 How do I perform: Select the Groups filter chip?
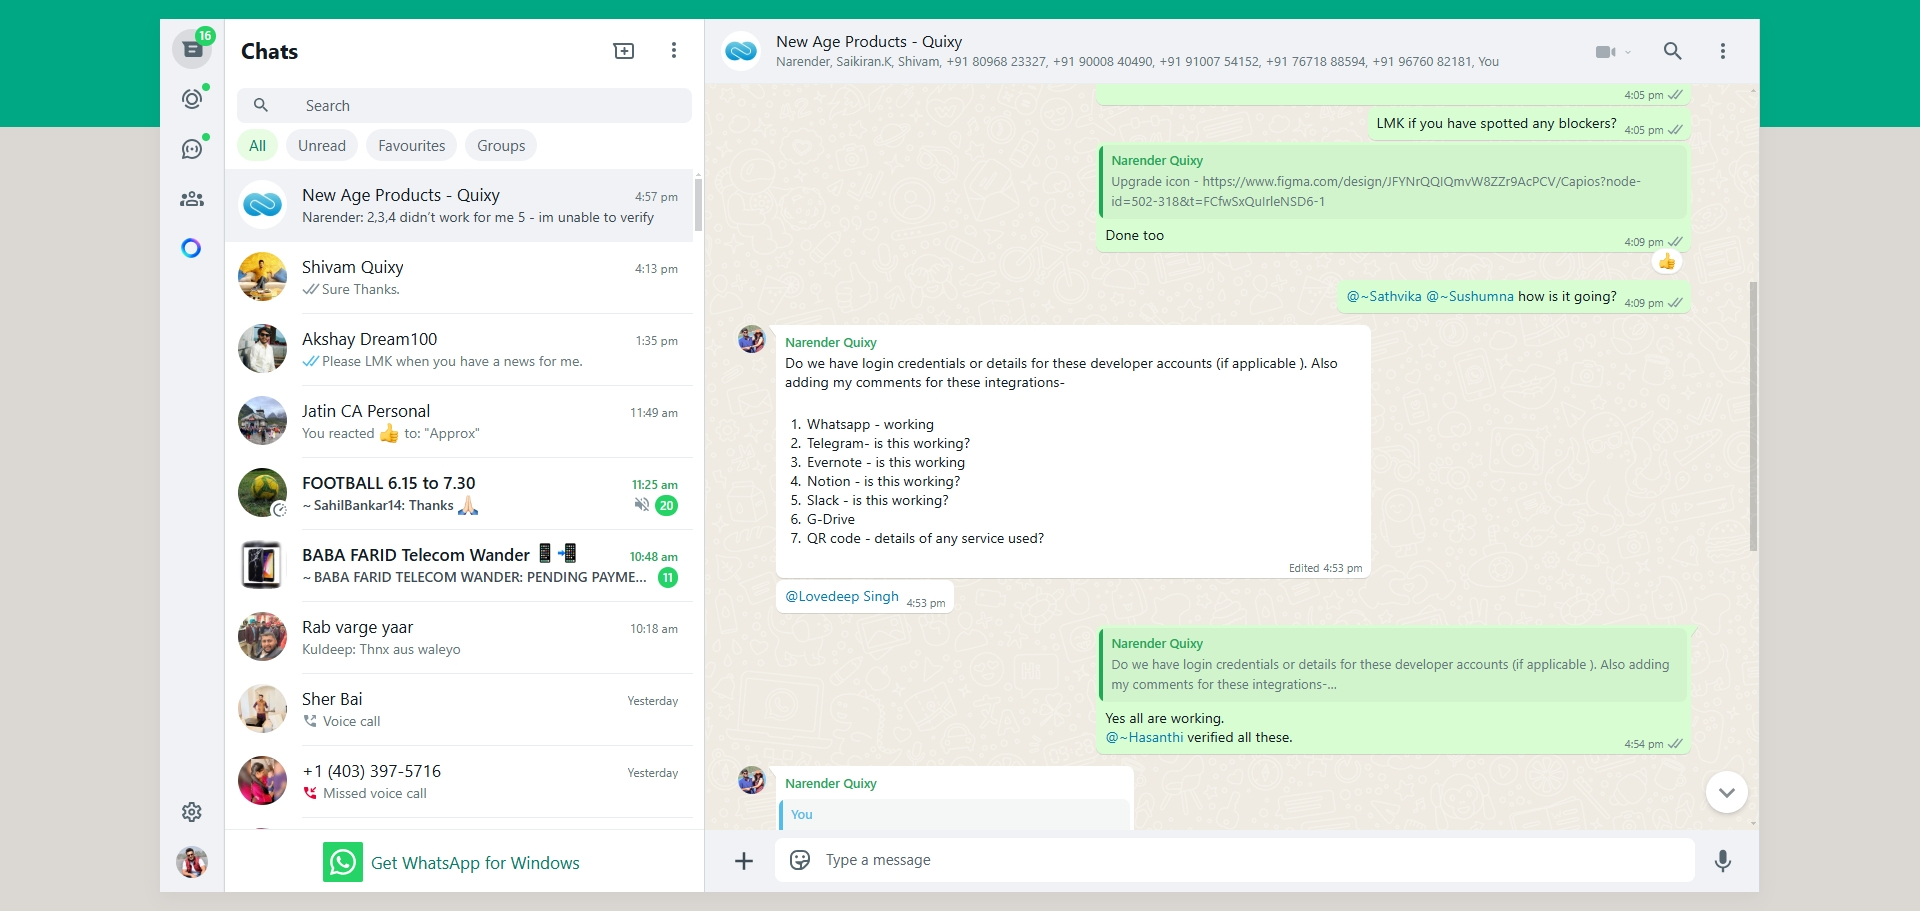pos(501,145)
